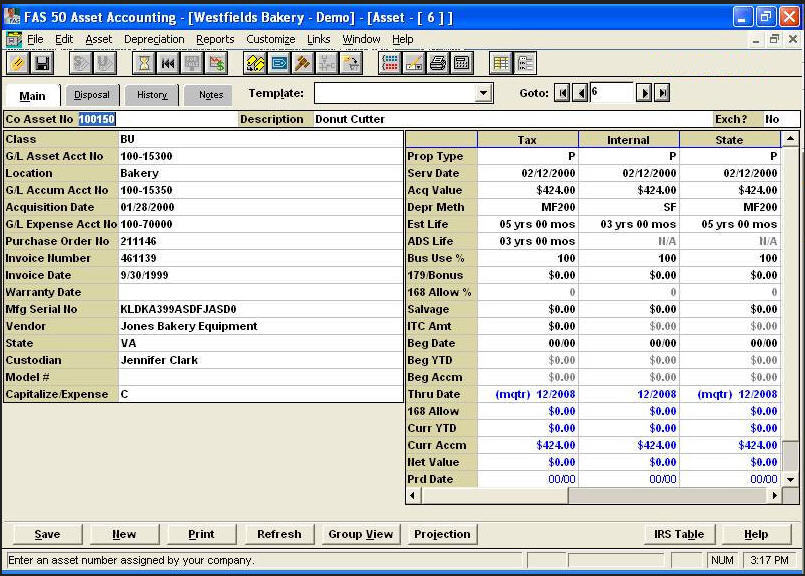This screenshot has width=805, height=576.
Task: Click the Description field Donut Cutter
Action: [x=512, y=119]
